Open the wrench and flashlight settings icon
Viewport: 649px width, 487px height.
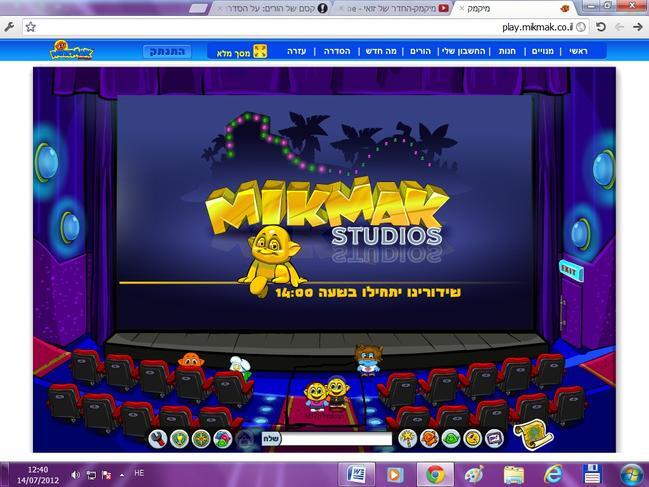pos(157,439)
